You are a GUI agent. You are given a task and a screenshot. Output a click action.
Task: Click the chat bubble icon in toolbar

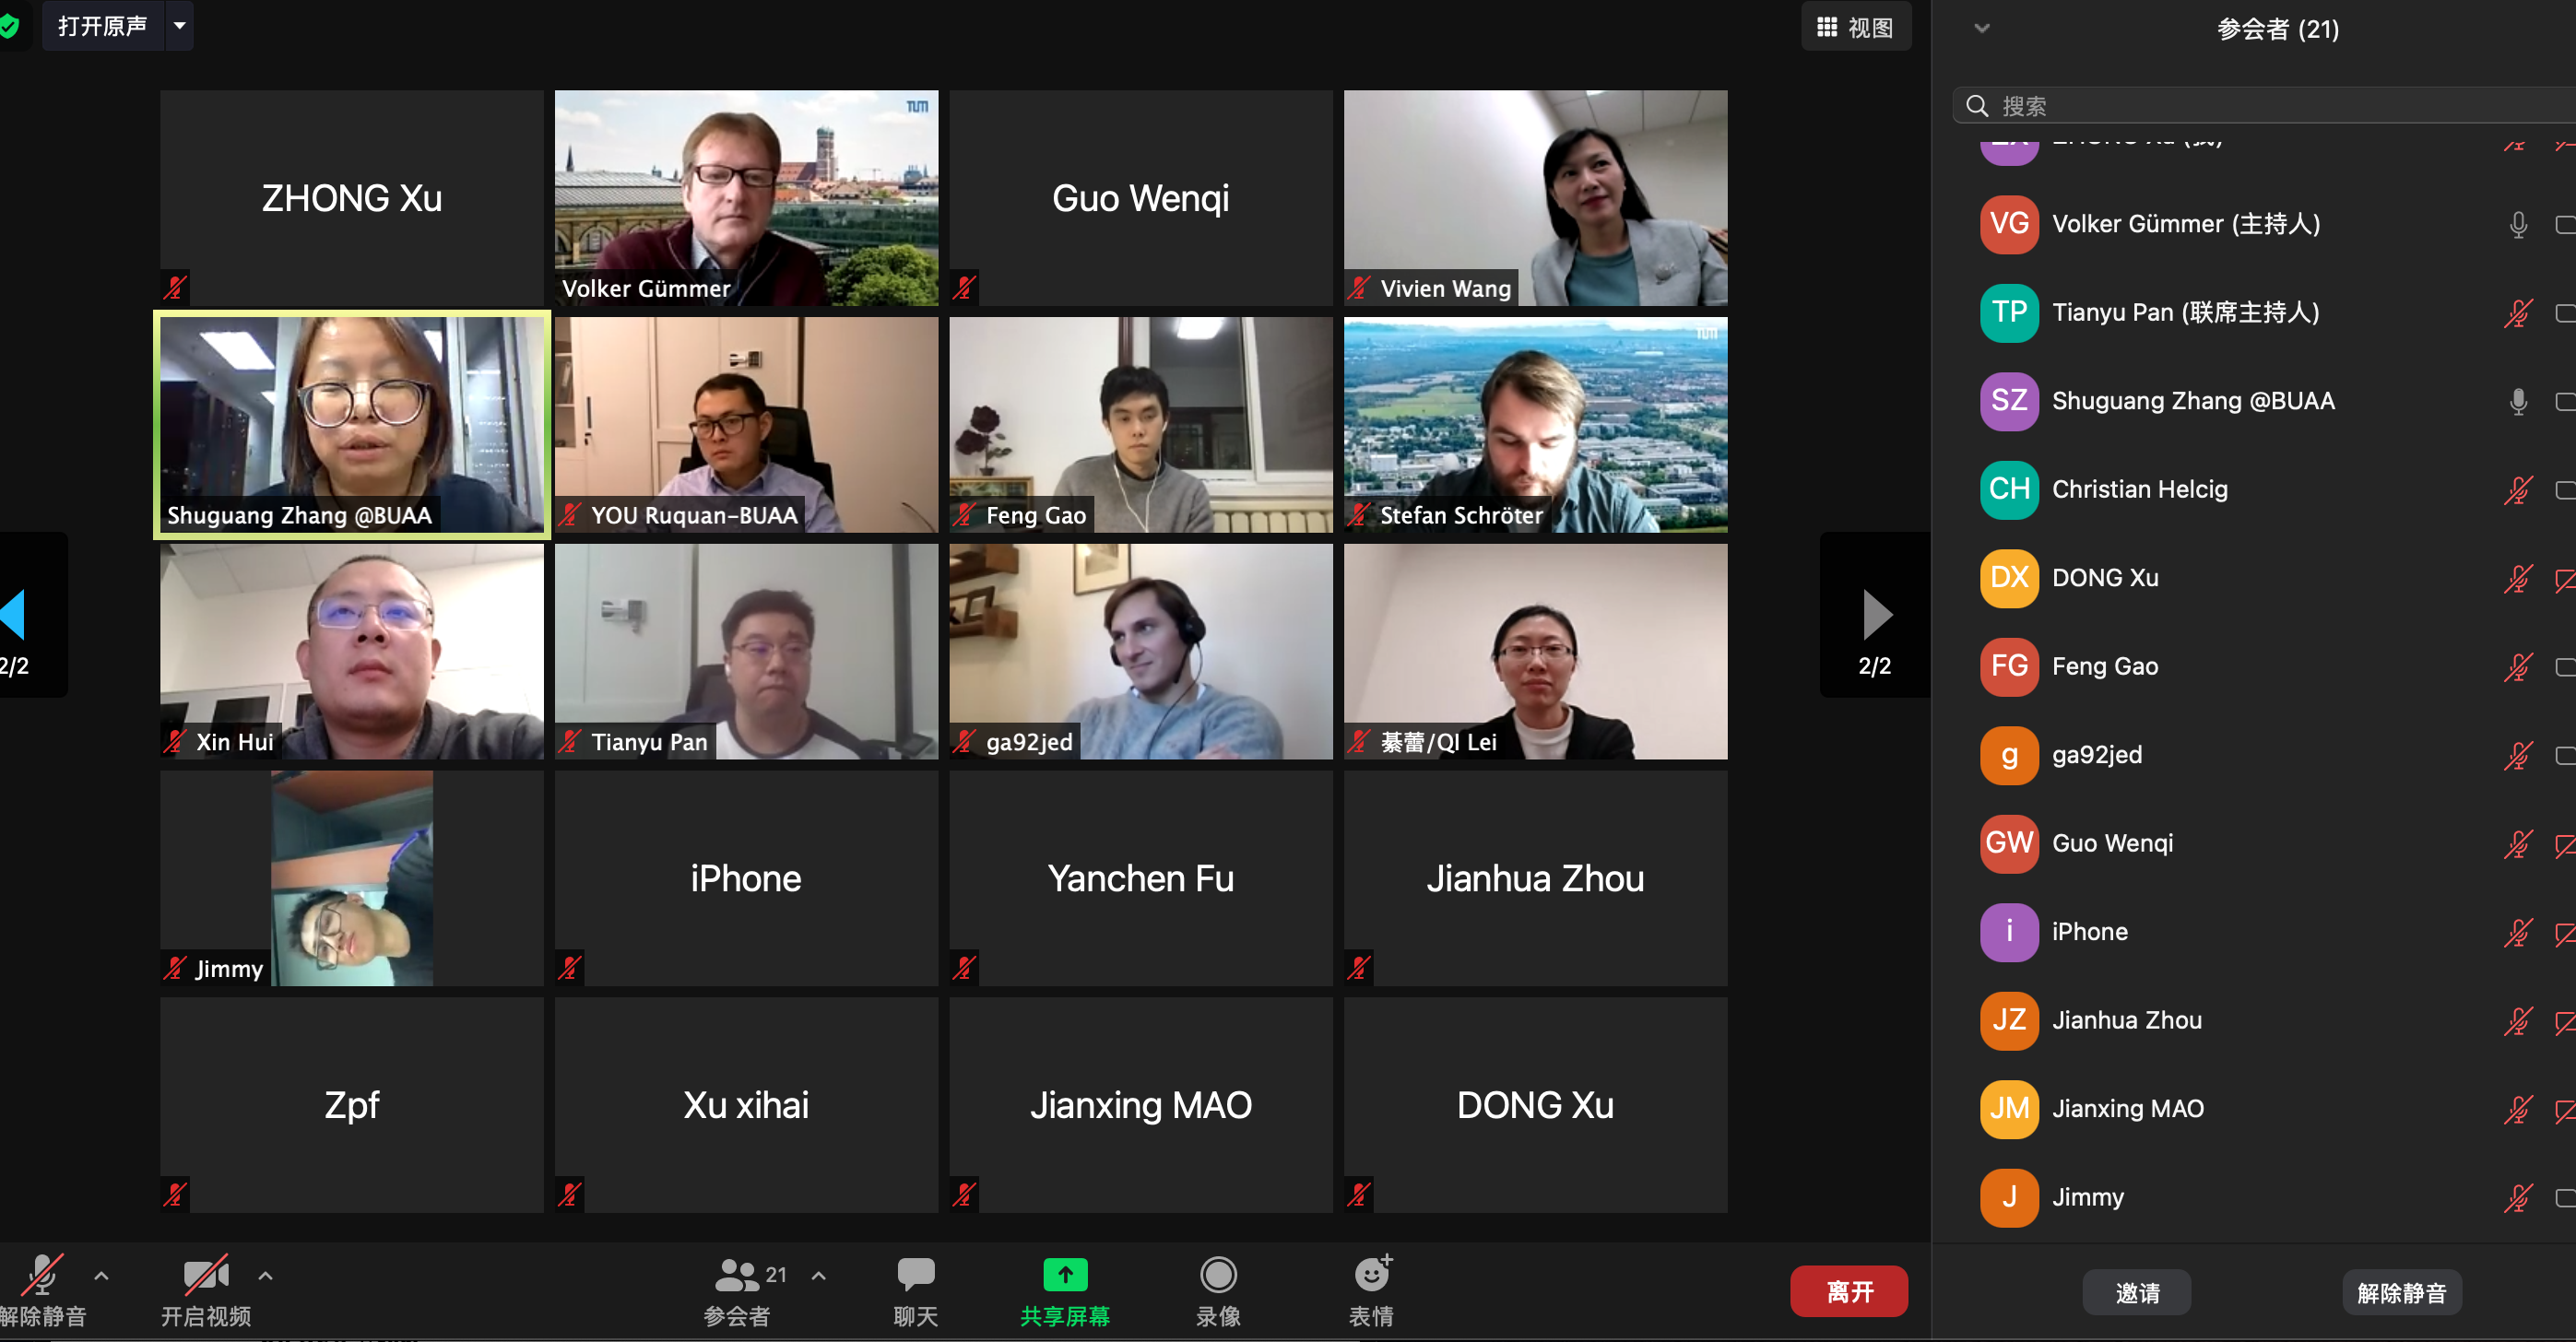pos(915,1274)
